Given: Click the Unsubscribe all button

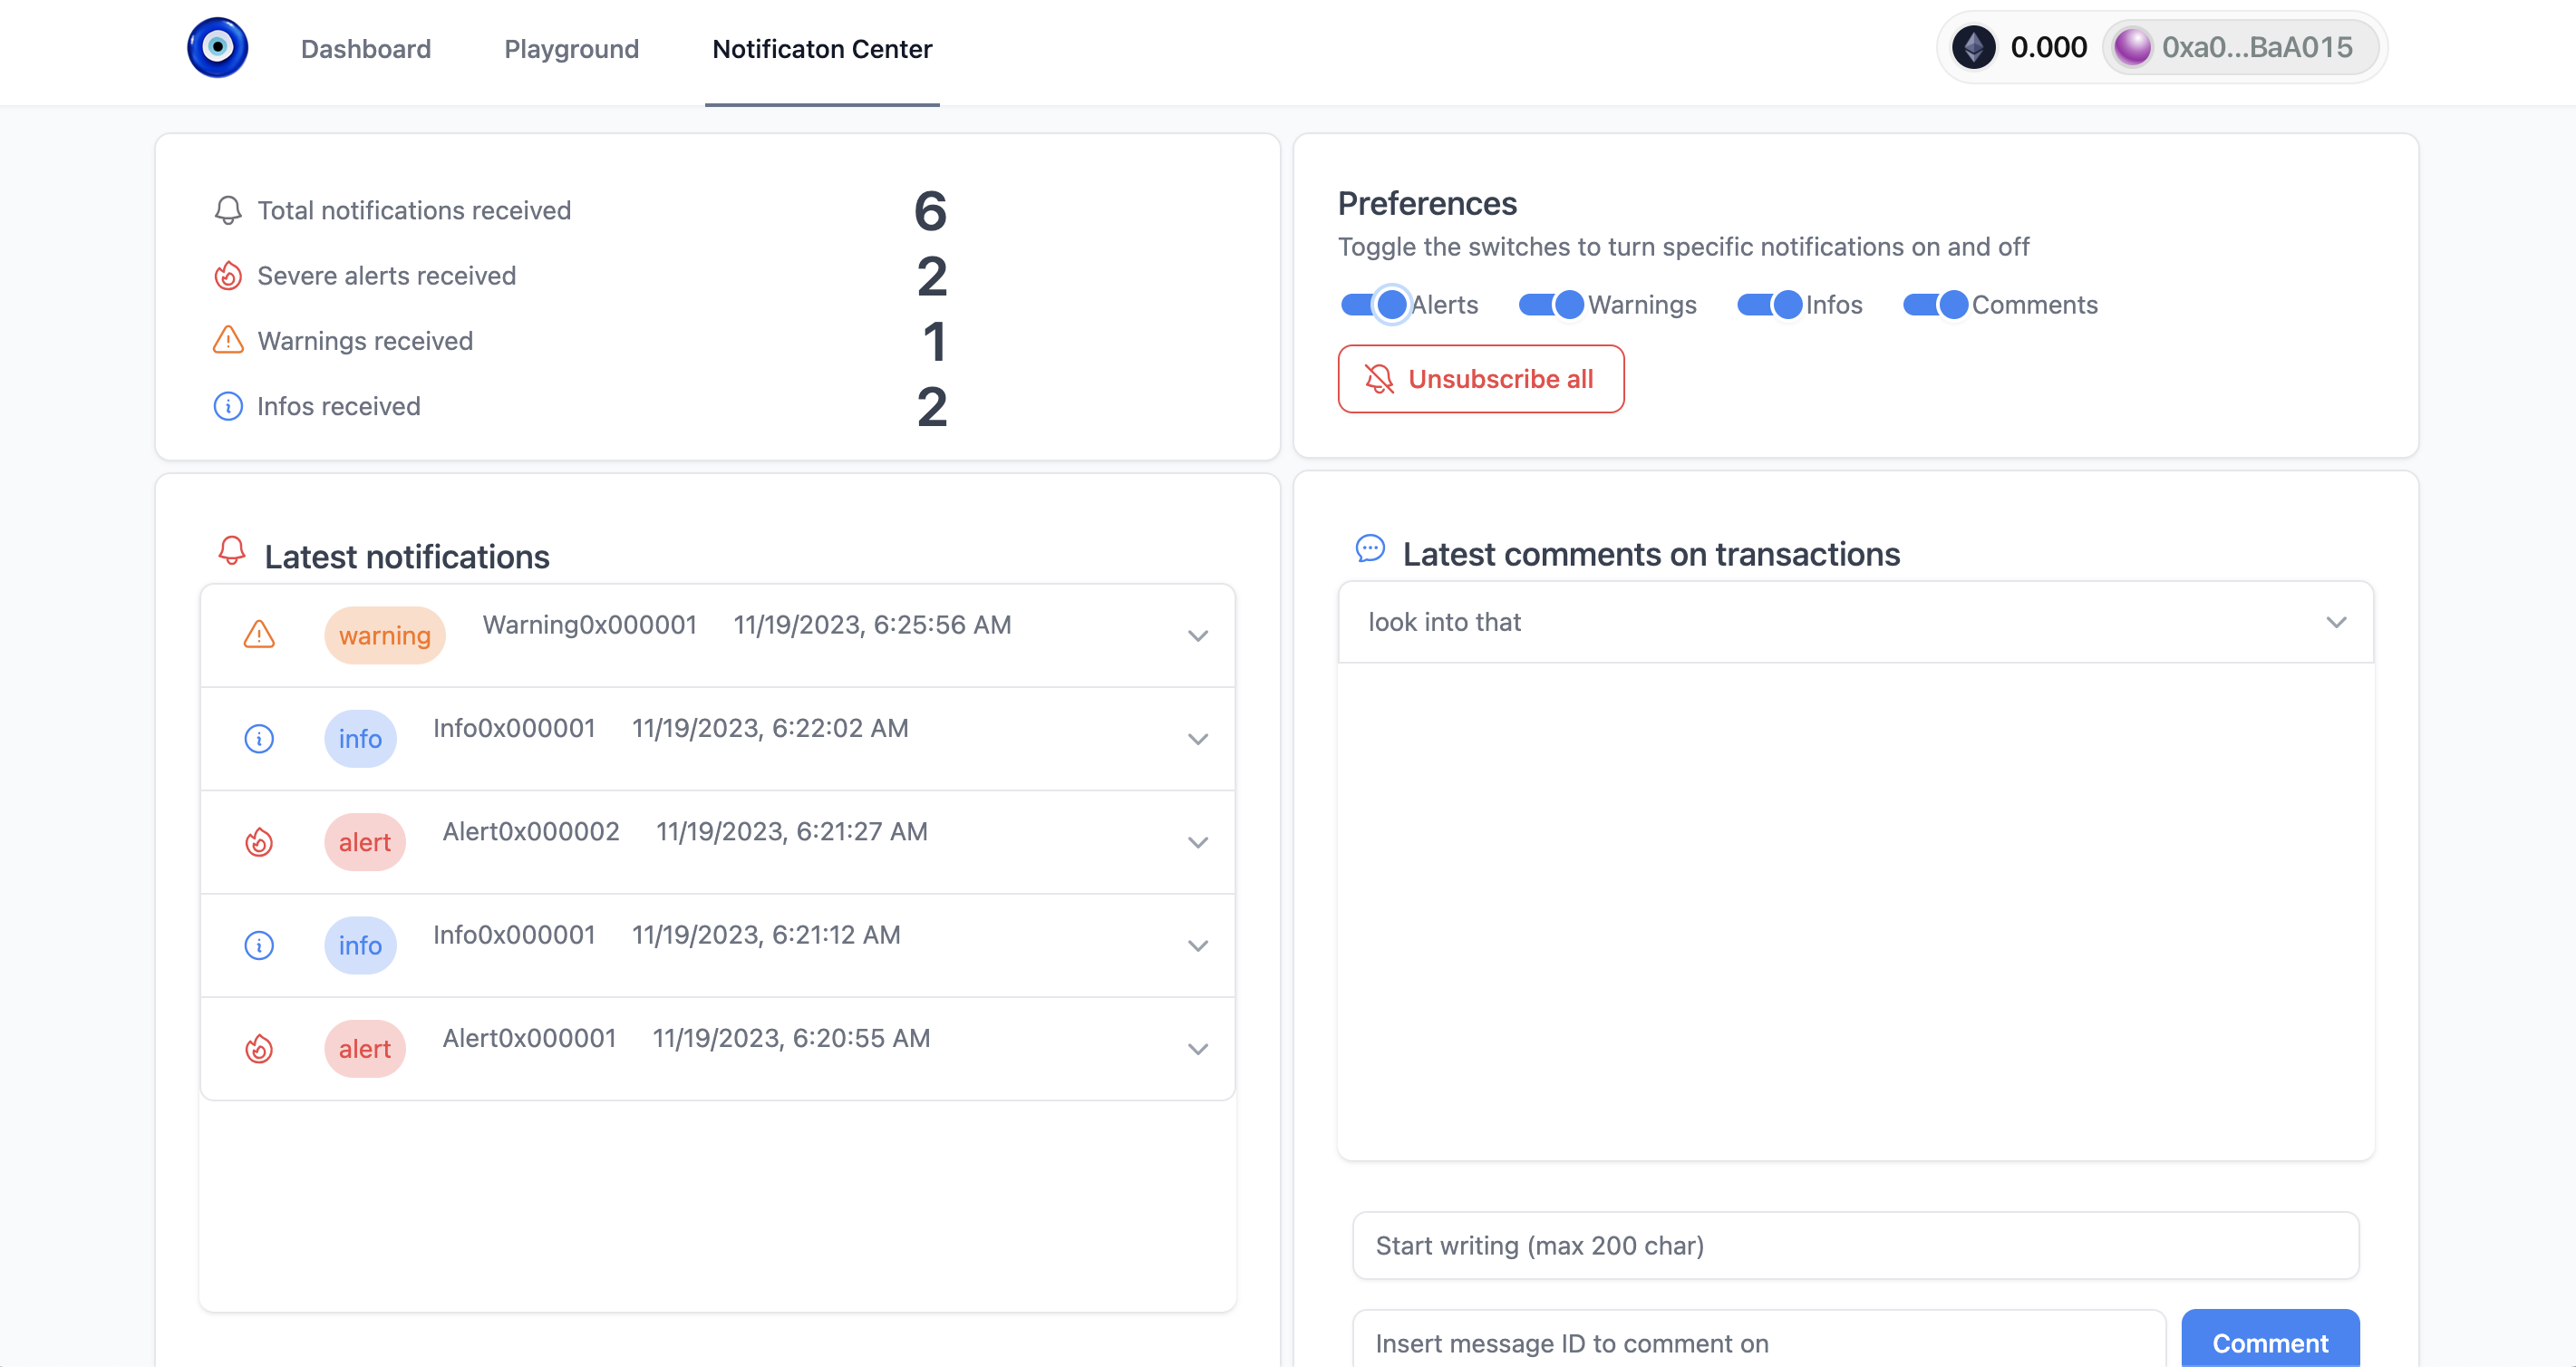Looking at the screenshot, I should click(1481, 379).
